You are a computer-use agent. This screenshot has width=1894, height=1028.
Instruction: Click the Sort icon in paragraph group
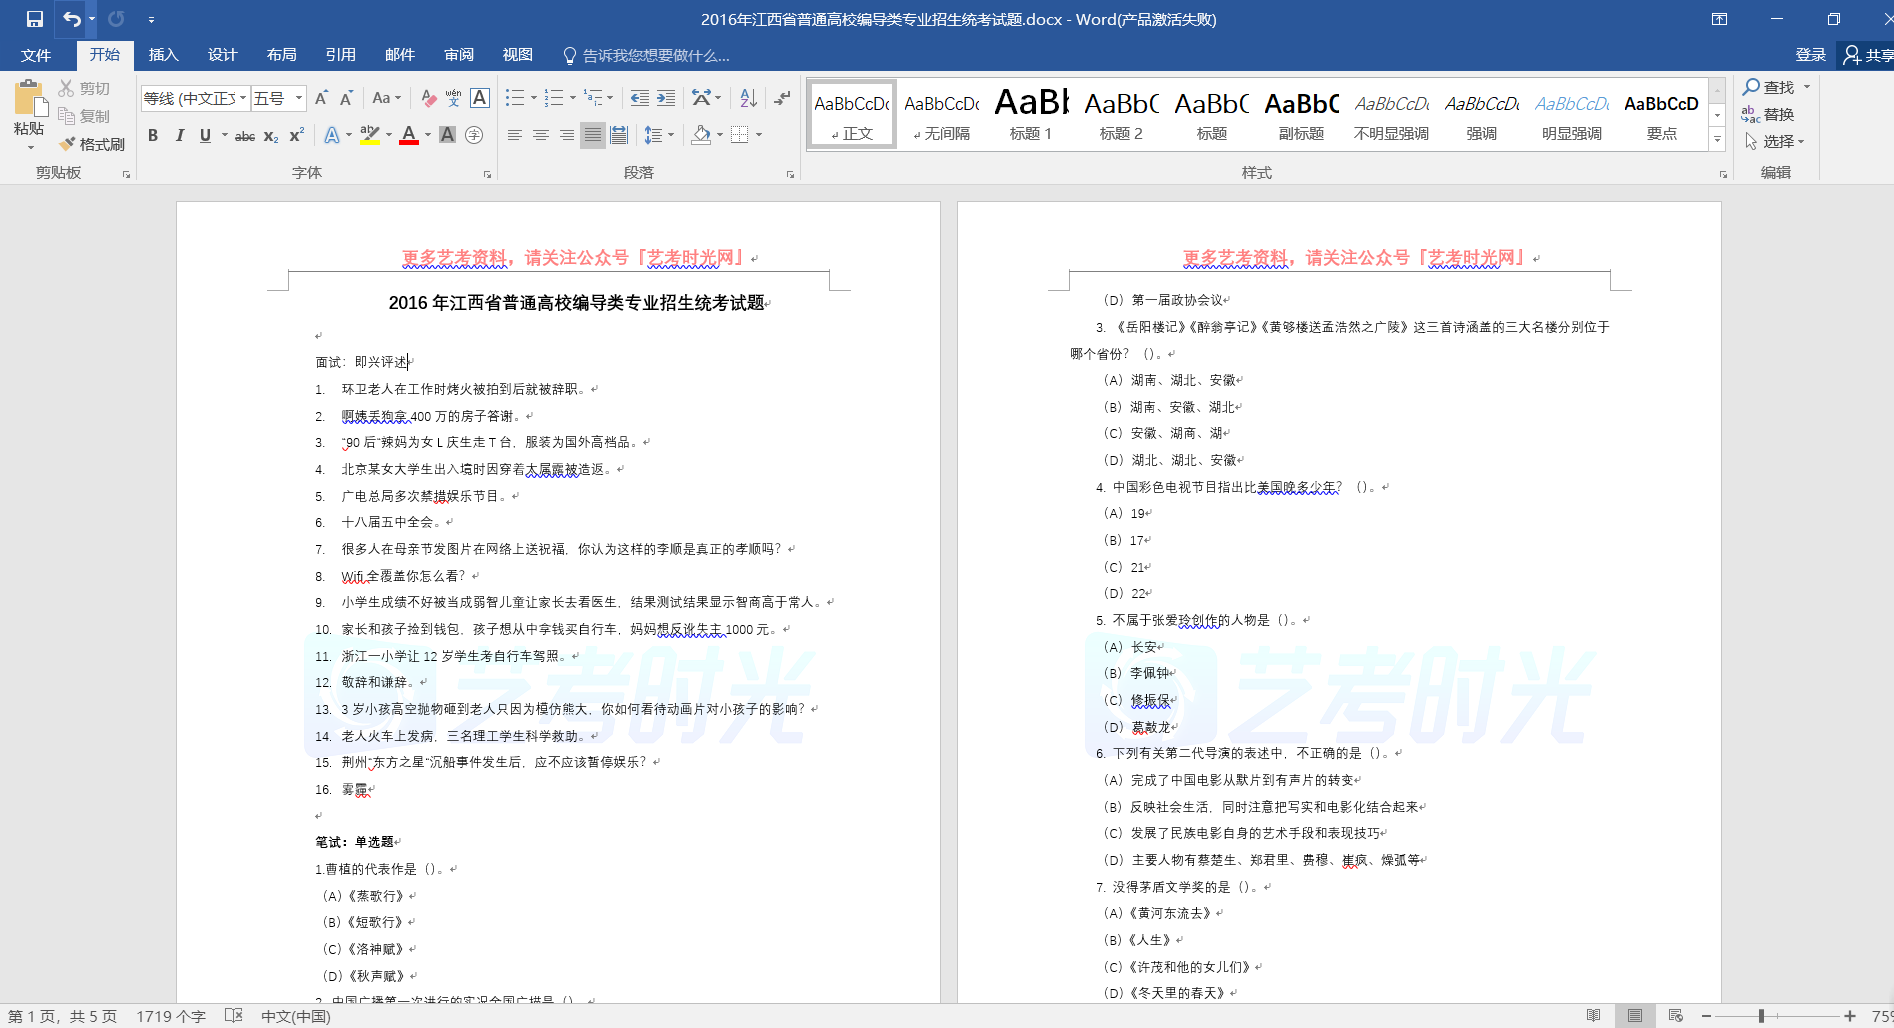(748, 98)
